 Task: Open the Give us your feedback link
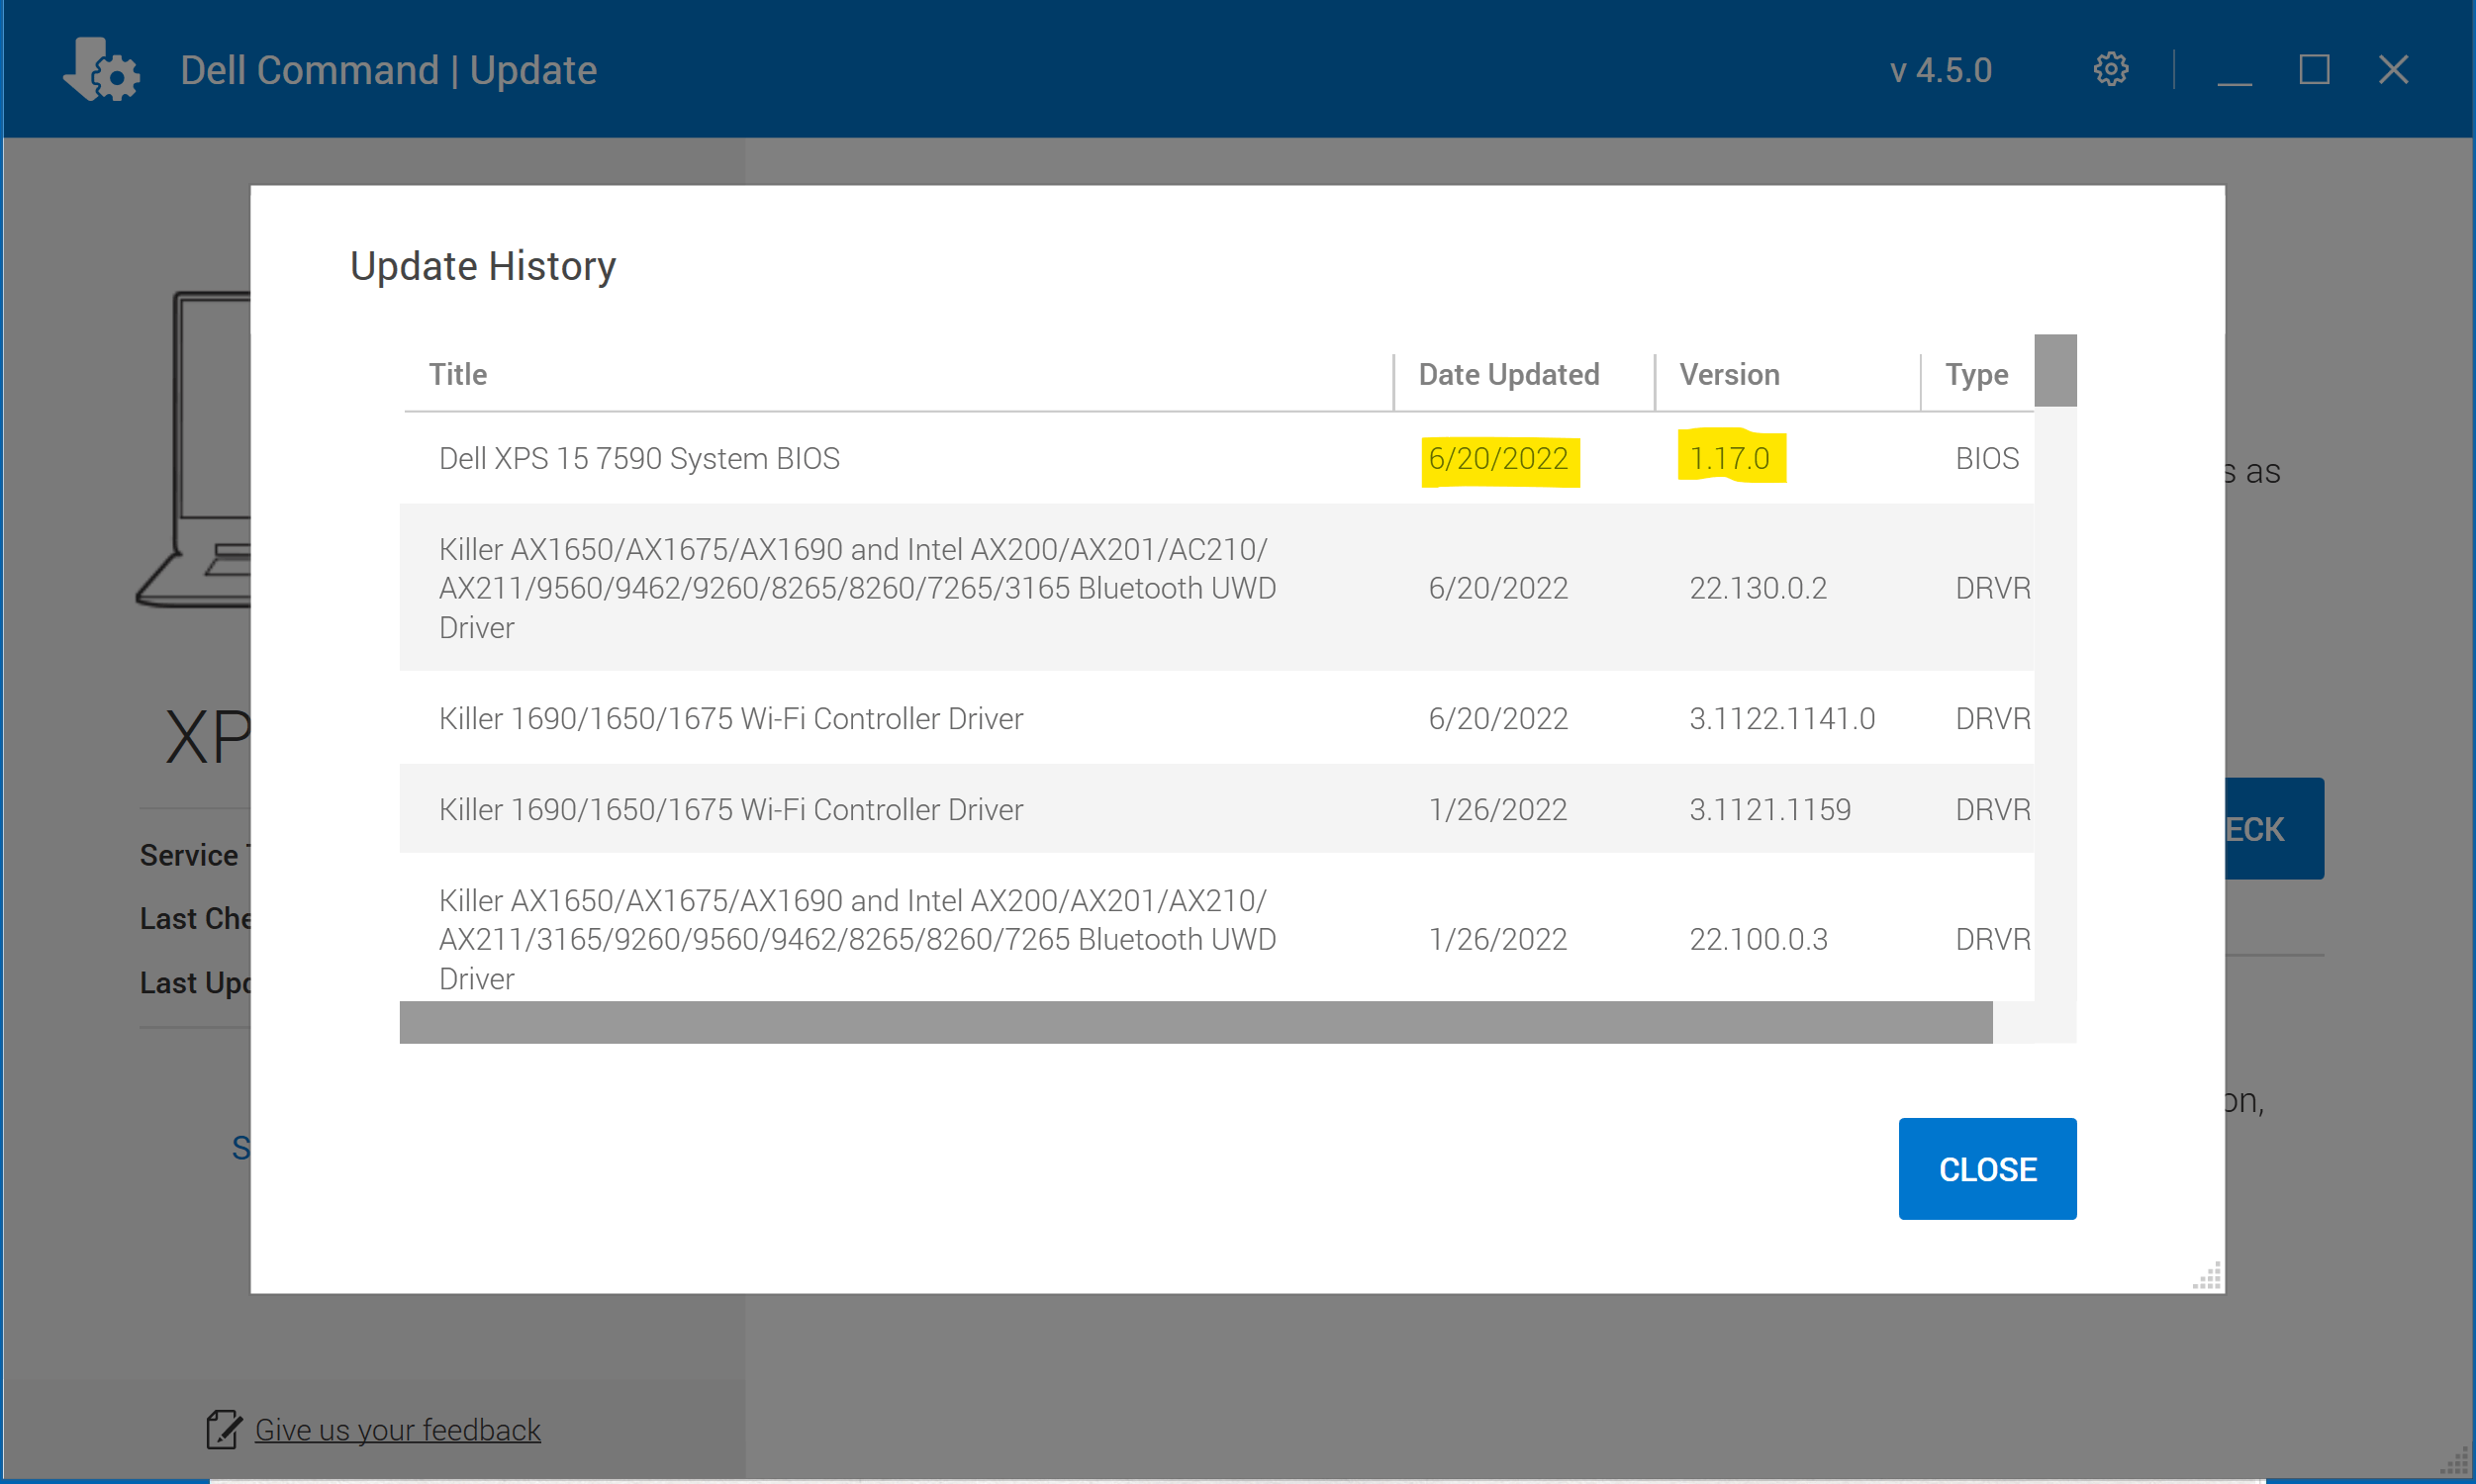coord(397,1429)
